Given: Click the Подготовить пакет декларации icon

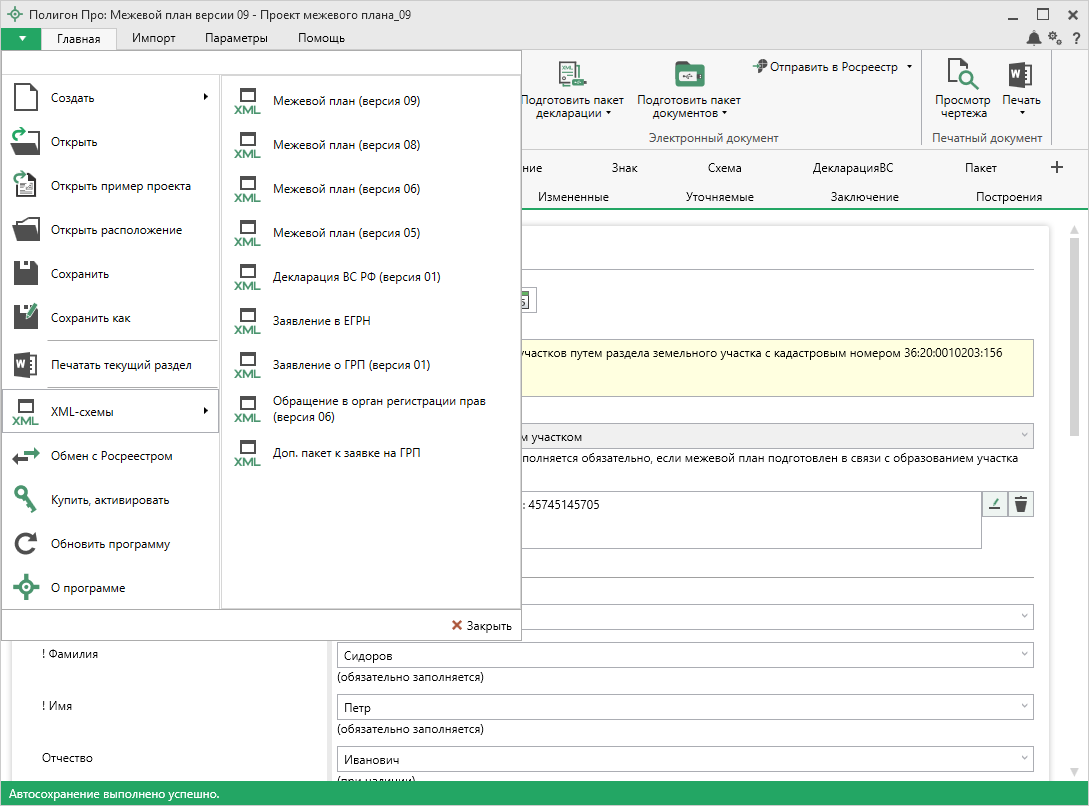Looking at the screenshot, I should 572,76.
